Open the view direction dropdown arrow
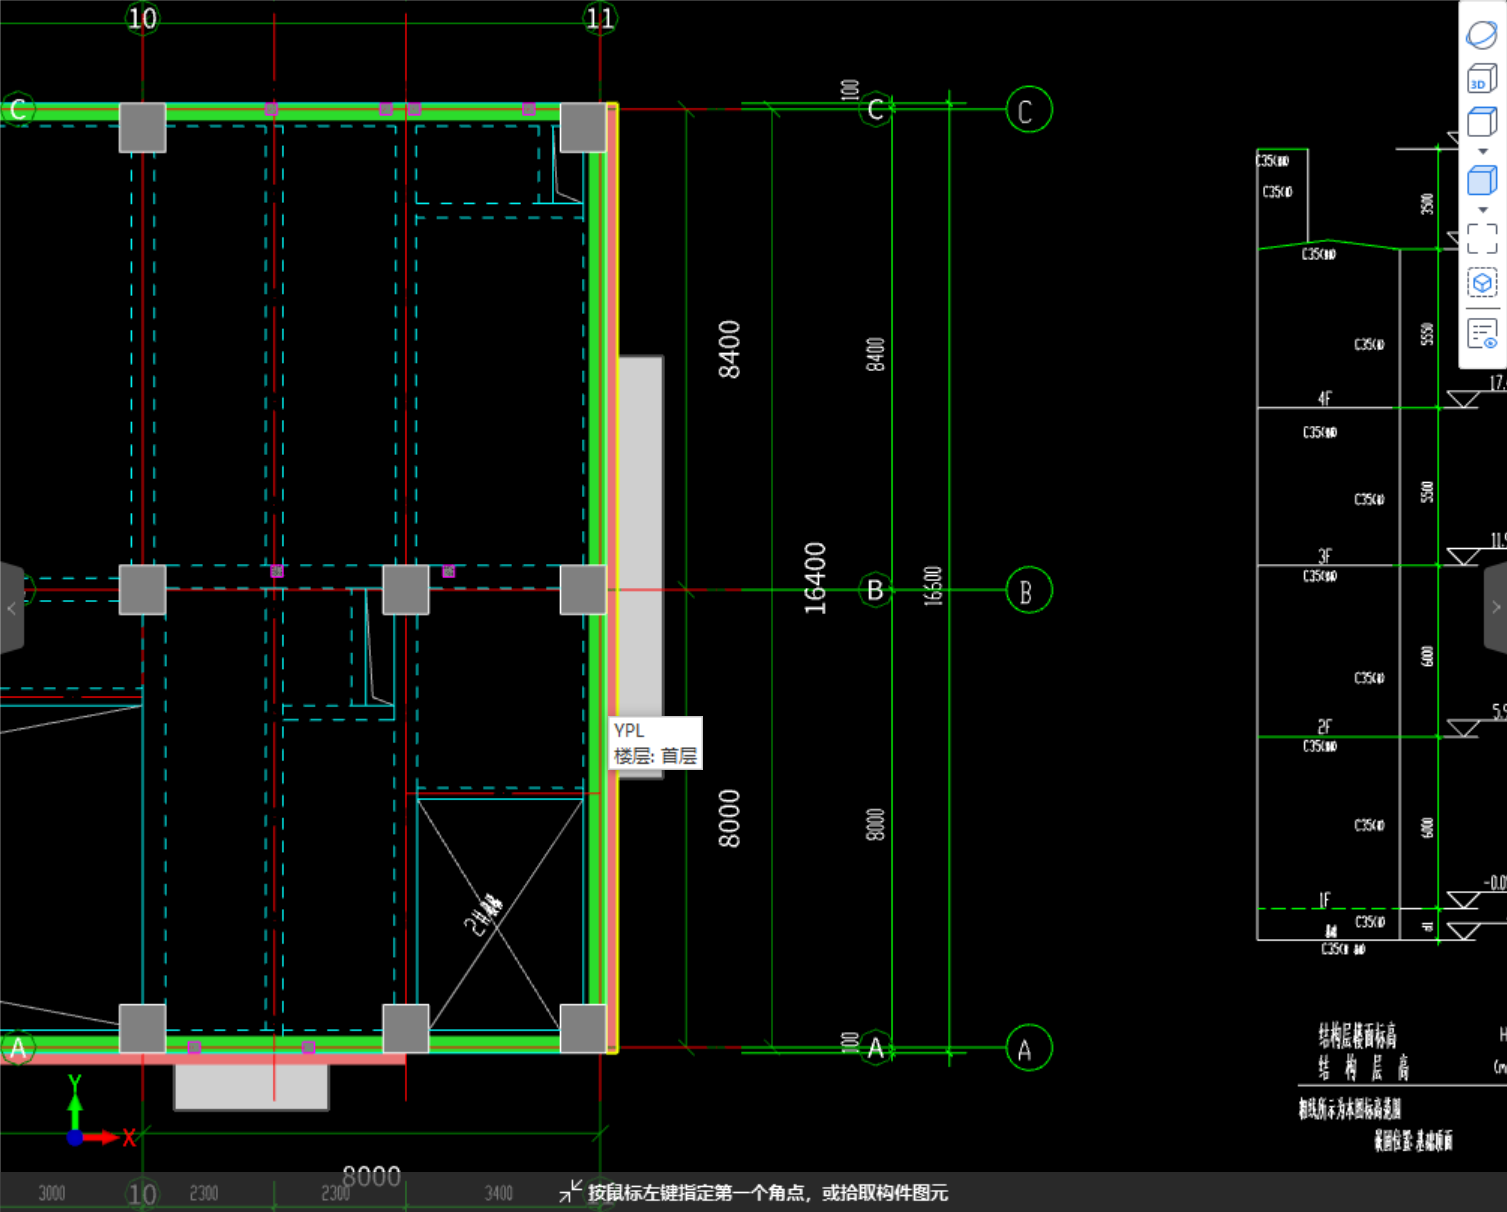Image resolution: width=1507 pixels, height=1212 pixels. pyautogui.click(x=1483, y=151)
